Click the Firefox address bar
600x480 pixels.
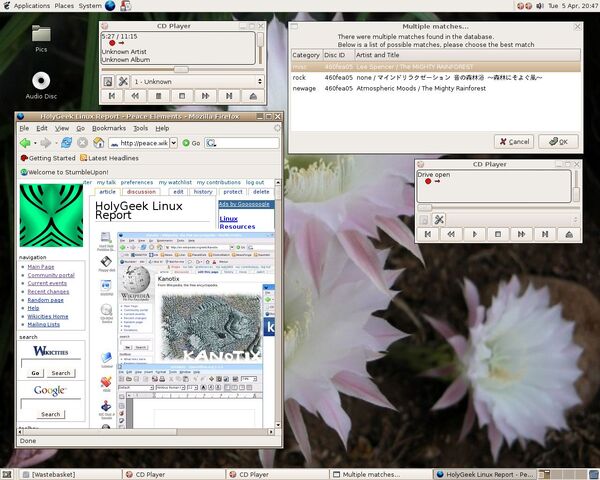(x=139, y=143)
